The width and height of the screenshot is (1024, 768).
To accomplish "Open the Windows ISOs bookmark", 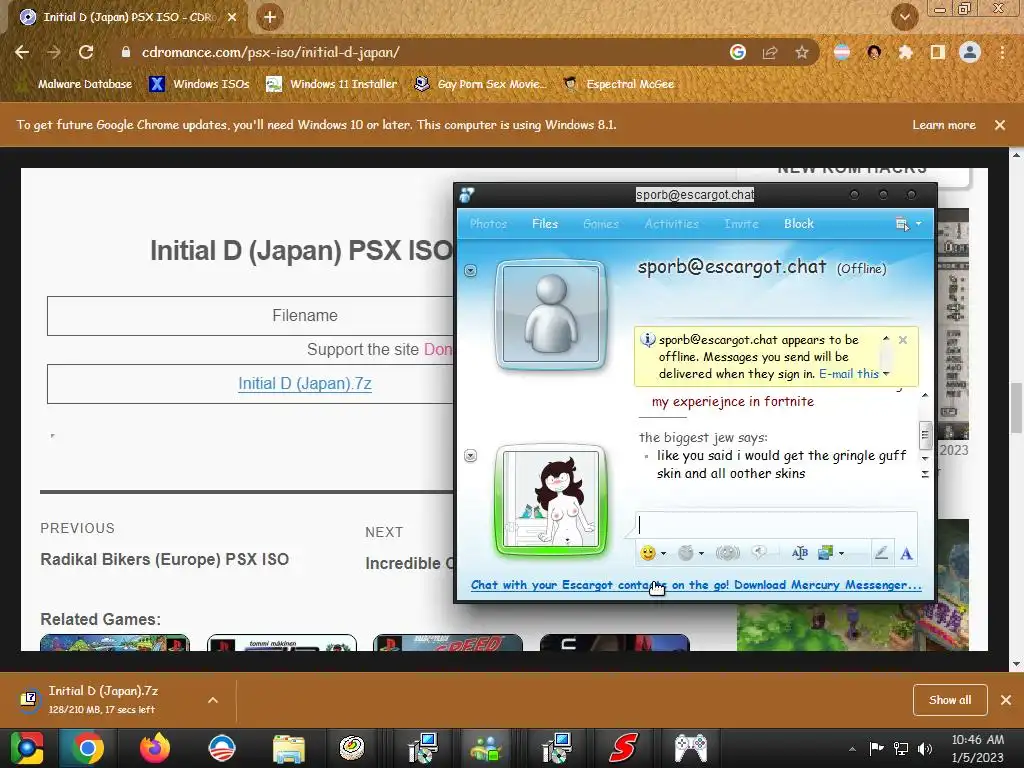I will (x=199, y=84).
